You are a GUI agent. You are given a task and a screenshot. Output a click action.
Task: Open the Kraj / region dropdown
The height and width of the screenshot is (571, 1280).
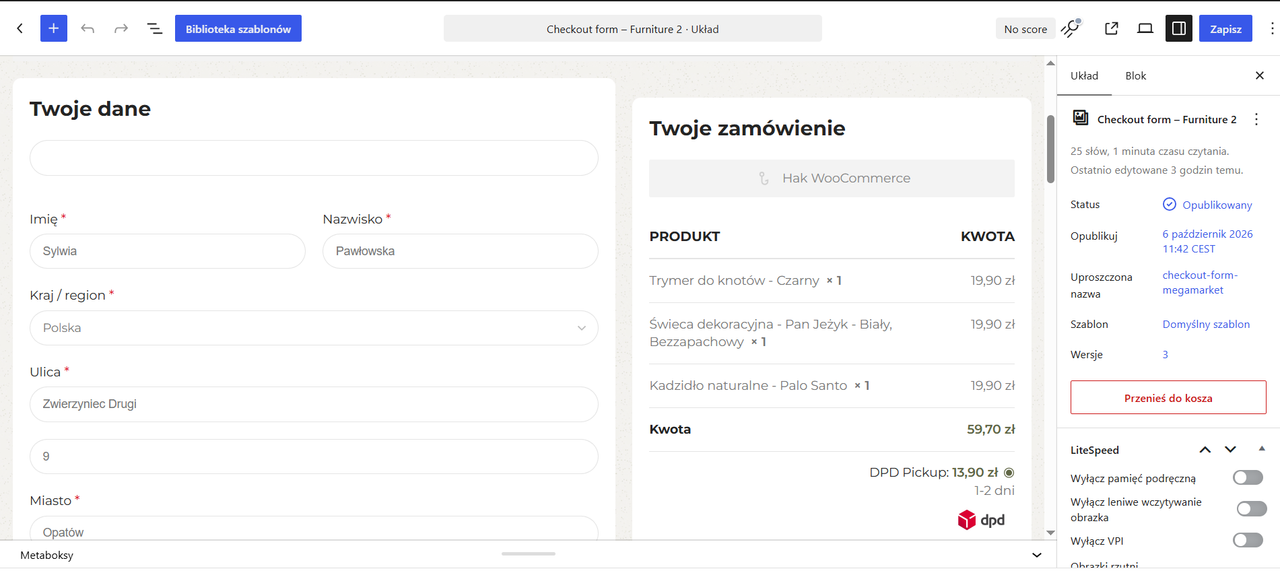[x=314, y=328]
